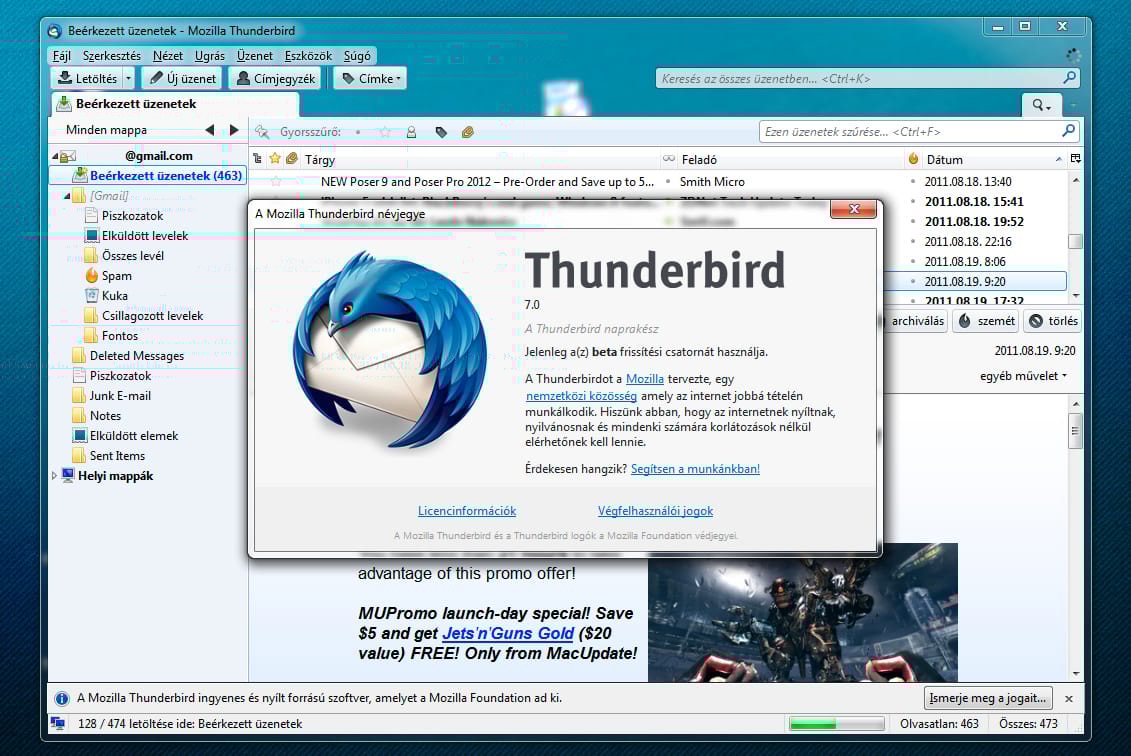Open the Címjegyzék address book
The height and width of the screenshot is (756, 1131).
pos(276,78)
